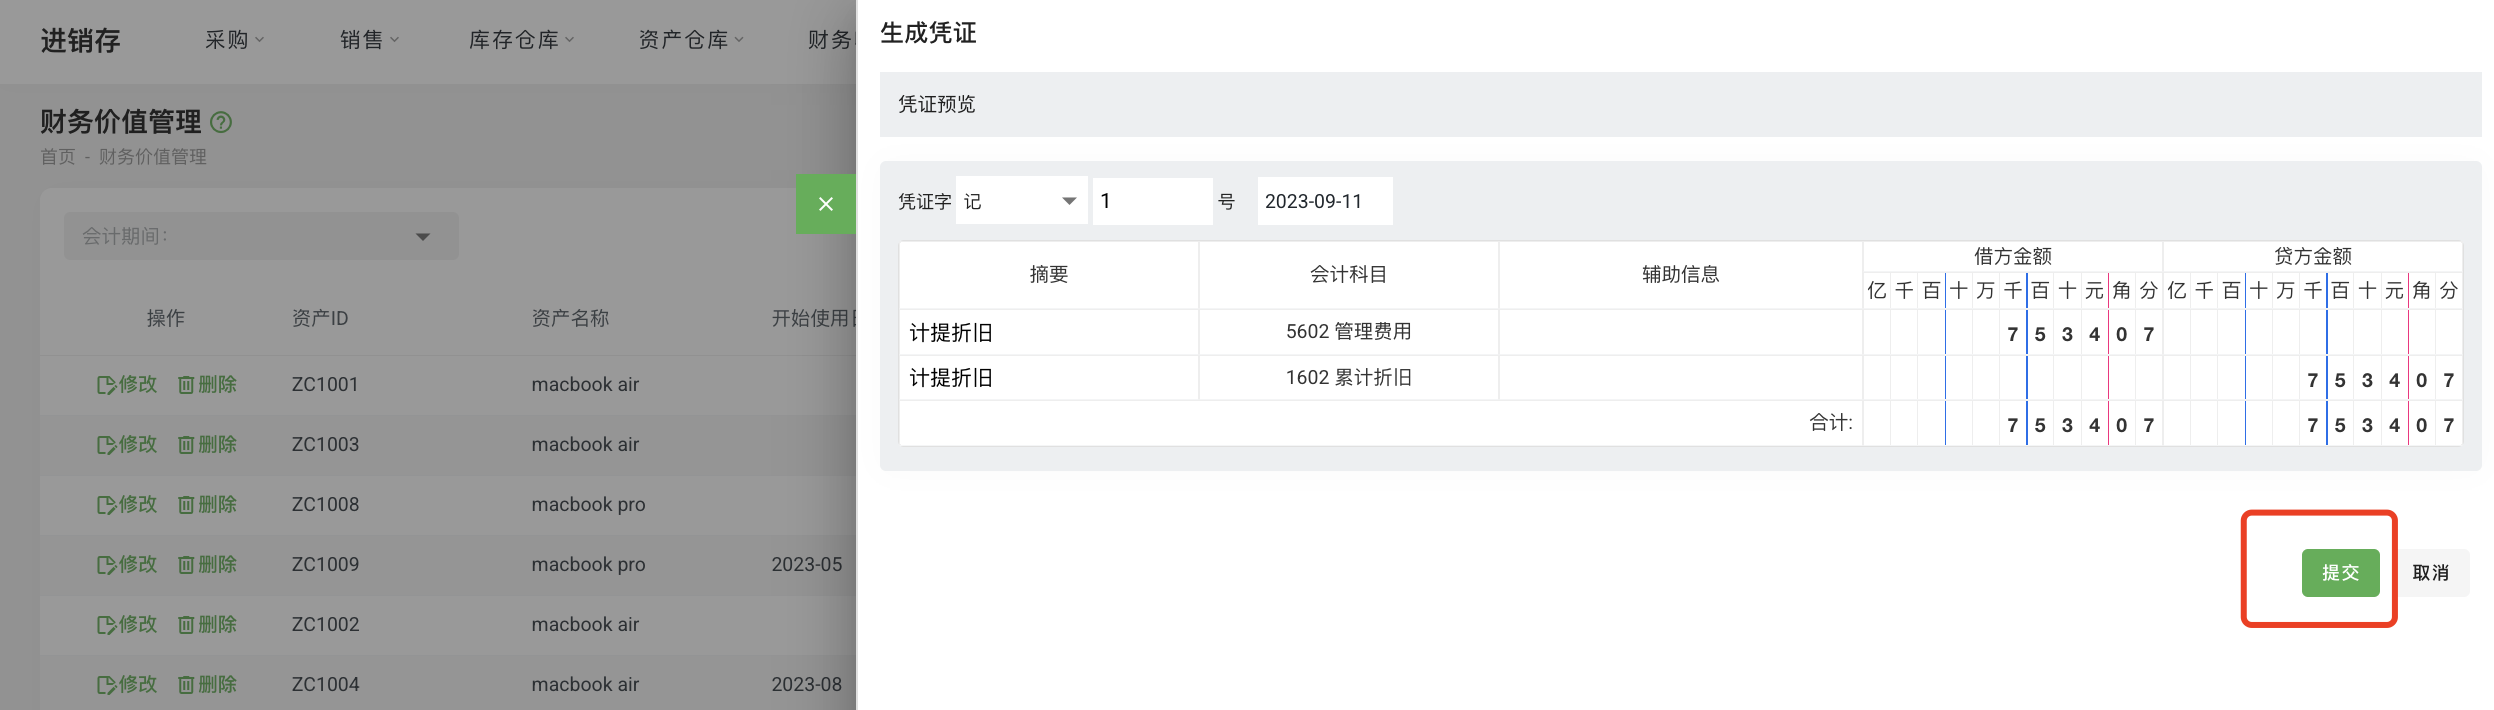This screenshot has height=710, width=2494.
Task: Click the 首页 breadcrumb link
Action: (57, 157)
